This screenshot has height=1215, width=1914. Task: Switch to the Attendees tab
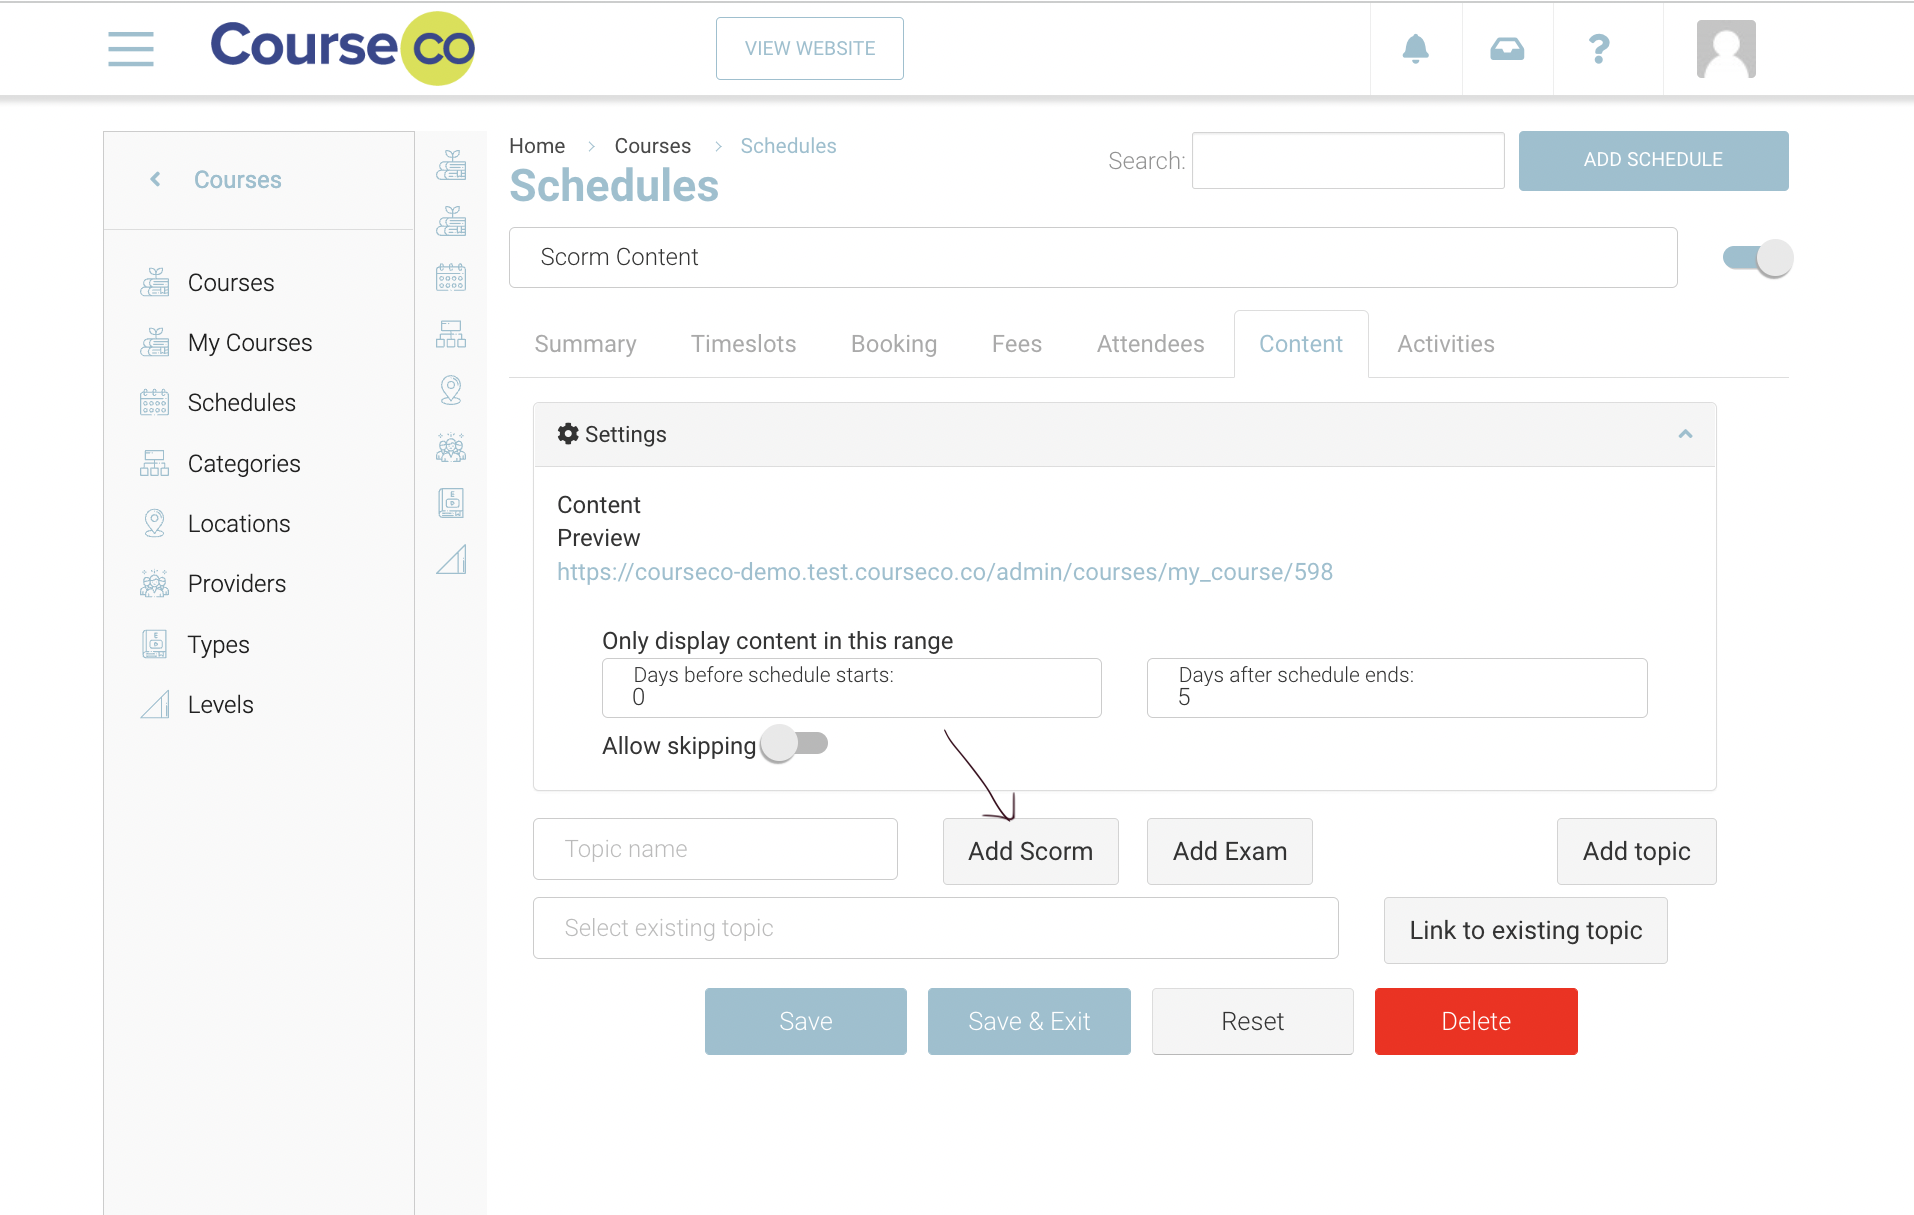1150,344
